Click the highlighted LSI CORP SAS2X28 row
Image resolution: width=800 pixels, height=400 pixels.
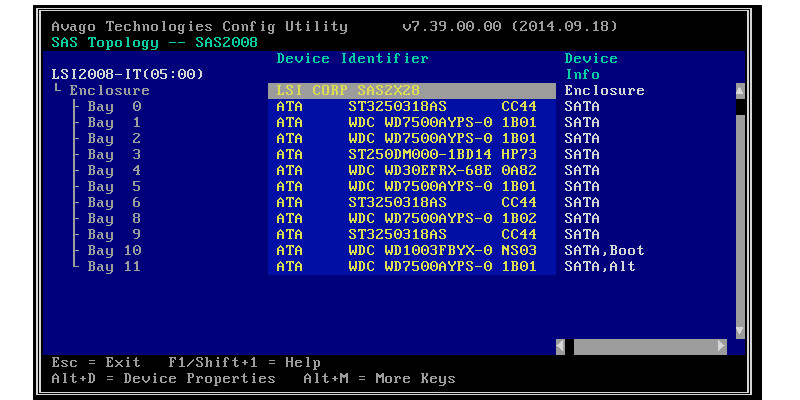[x=412, y=91]
